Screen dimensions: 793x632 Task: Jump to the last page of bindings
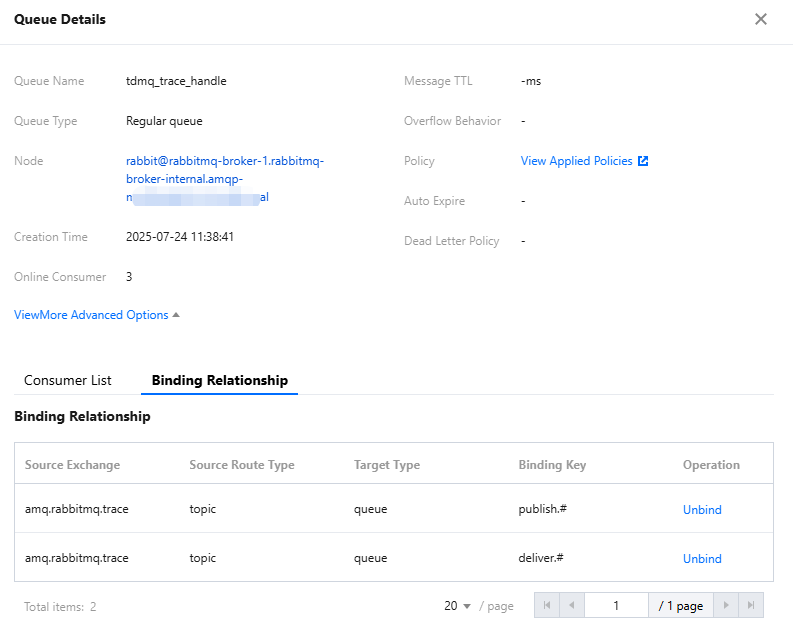(751, 606)
